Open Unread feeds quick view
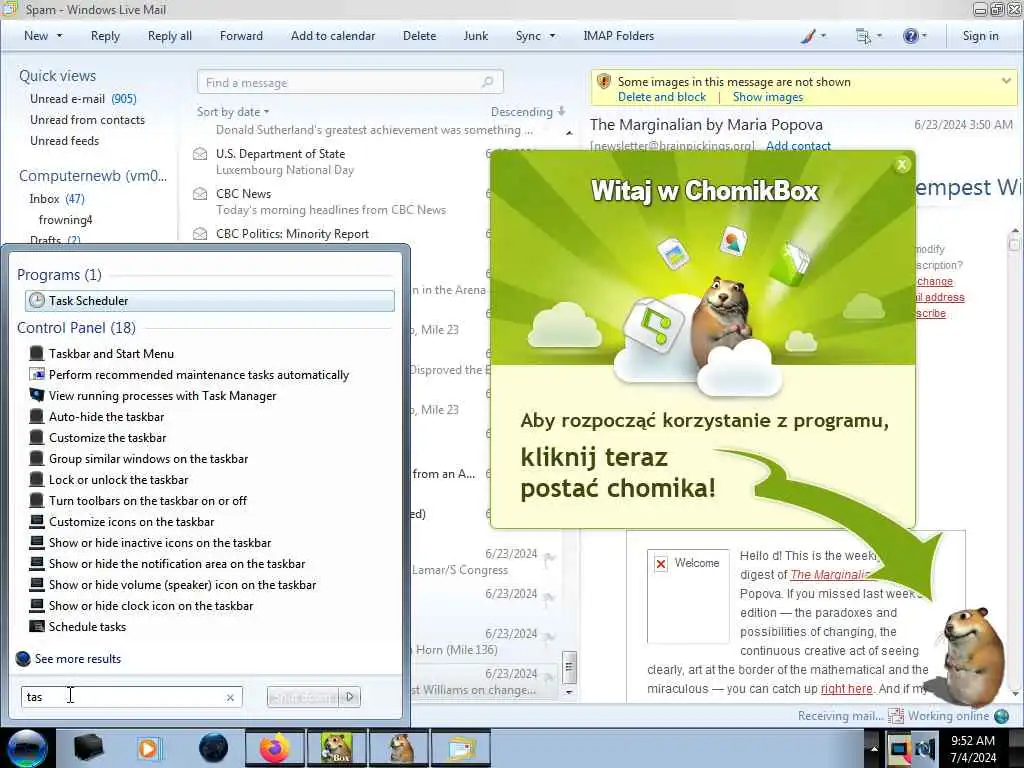Image resolution: width=1024 pixels, height=768 pixels. click(x=65, y=140)
